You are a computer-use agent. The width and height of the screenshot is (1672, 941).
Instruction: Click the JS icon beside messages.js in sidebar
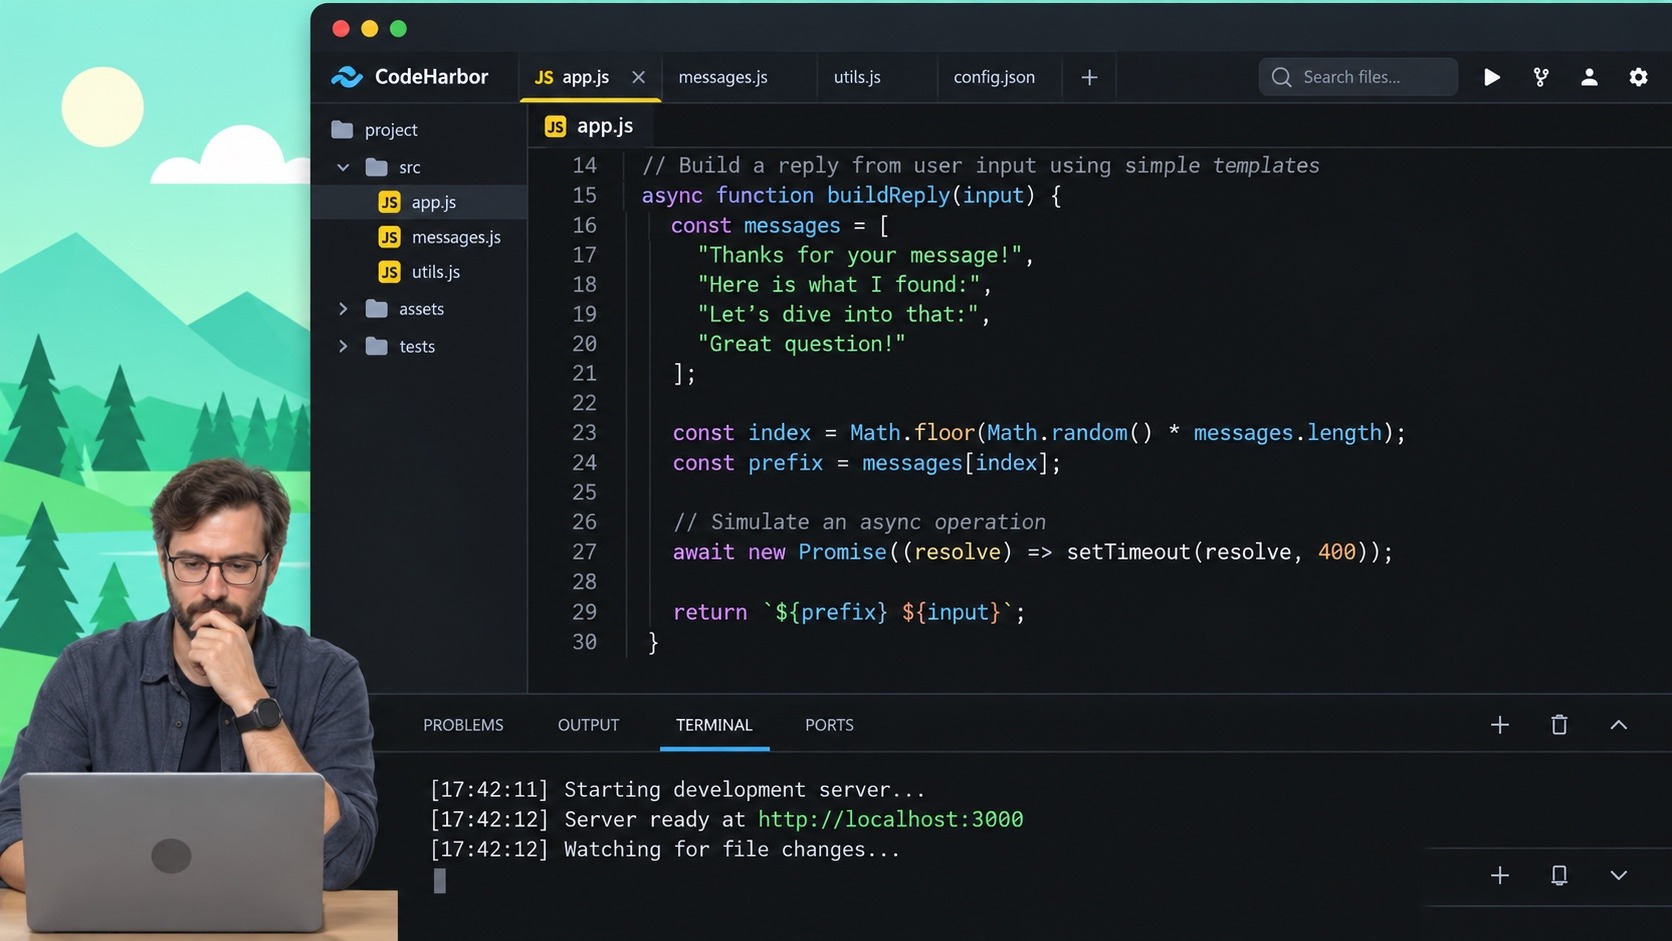(x=389, y=237)
